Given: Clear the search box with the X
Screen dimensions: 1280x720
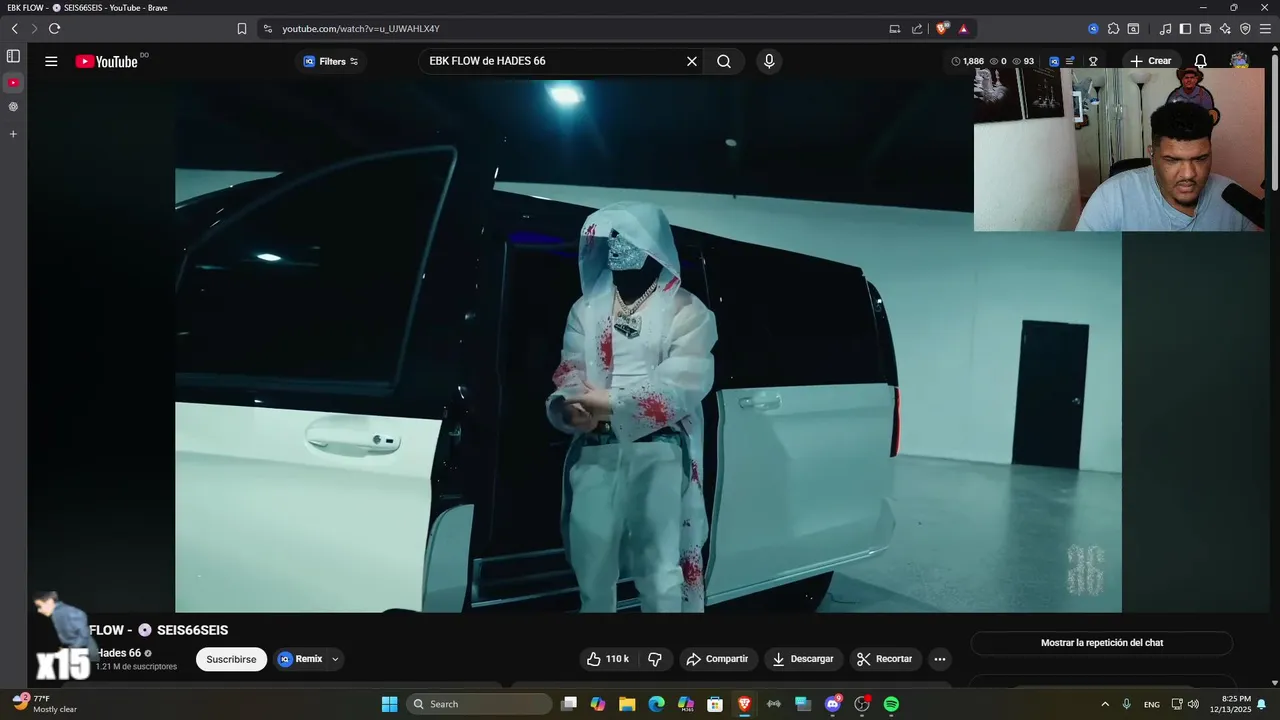Looking at the screenshot, I should pos(691,61).
